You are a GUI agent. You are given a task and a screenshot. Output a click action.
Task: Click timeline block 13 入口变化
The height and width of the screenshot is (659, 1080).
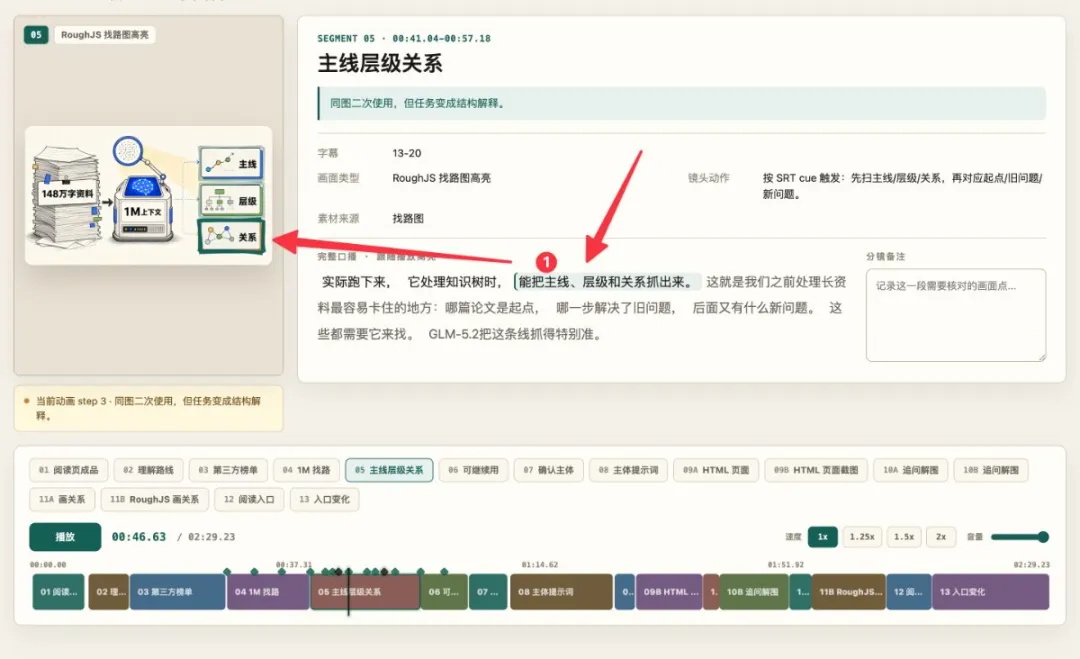990,592
